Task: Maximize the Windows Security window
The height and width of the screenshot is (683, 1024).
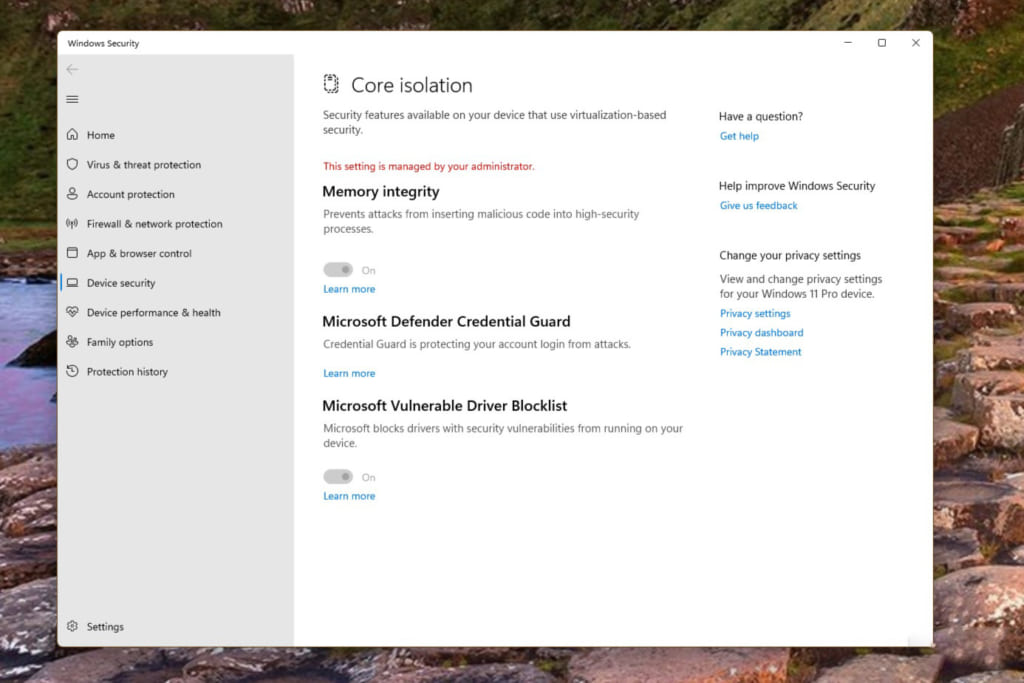Action: 881,43
